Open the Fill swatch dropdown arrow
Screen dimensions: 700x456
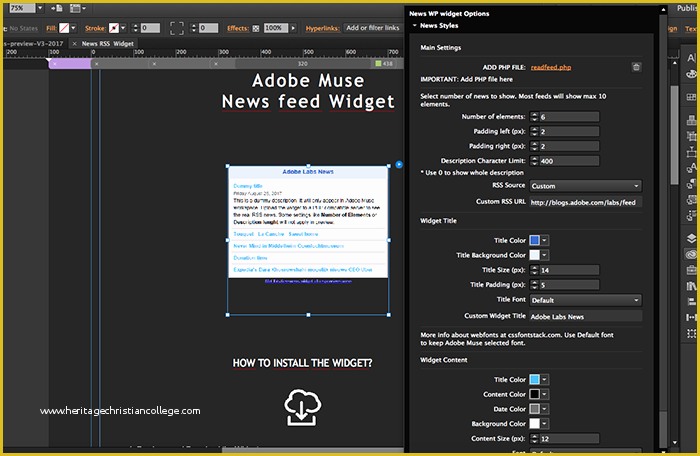click(x=73, y=28)
